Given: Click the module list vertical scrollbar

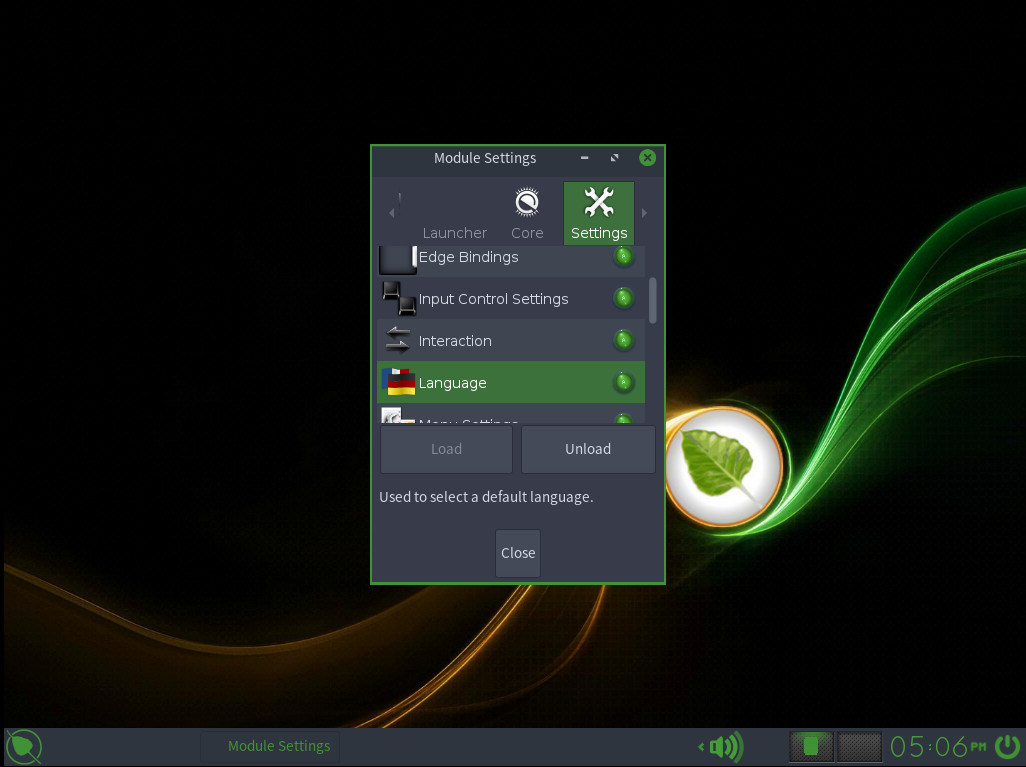Looking at the screenshot, I should pyautogui.click(x=653, y=300).
